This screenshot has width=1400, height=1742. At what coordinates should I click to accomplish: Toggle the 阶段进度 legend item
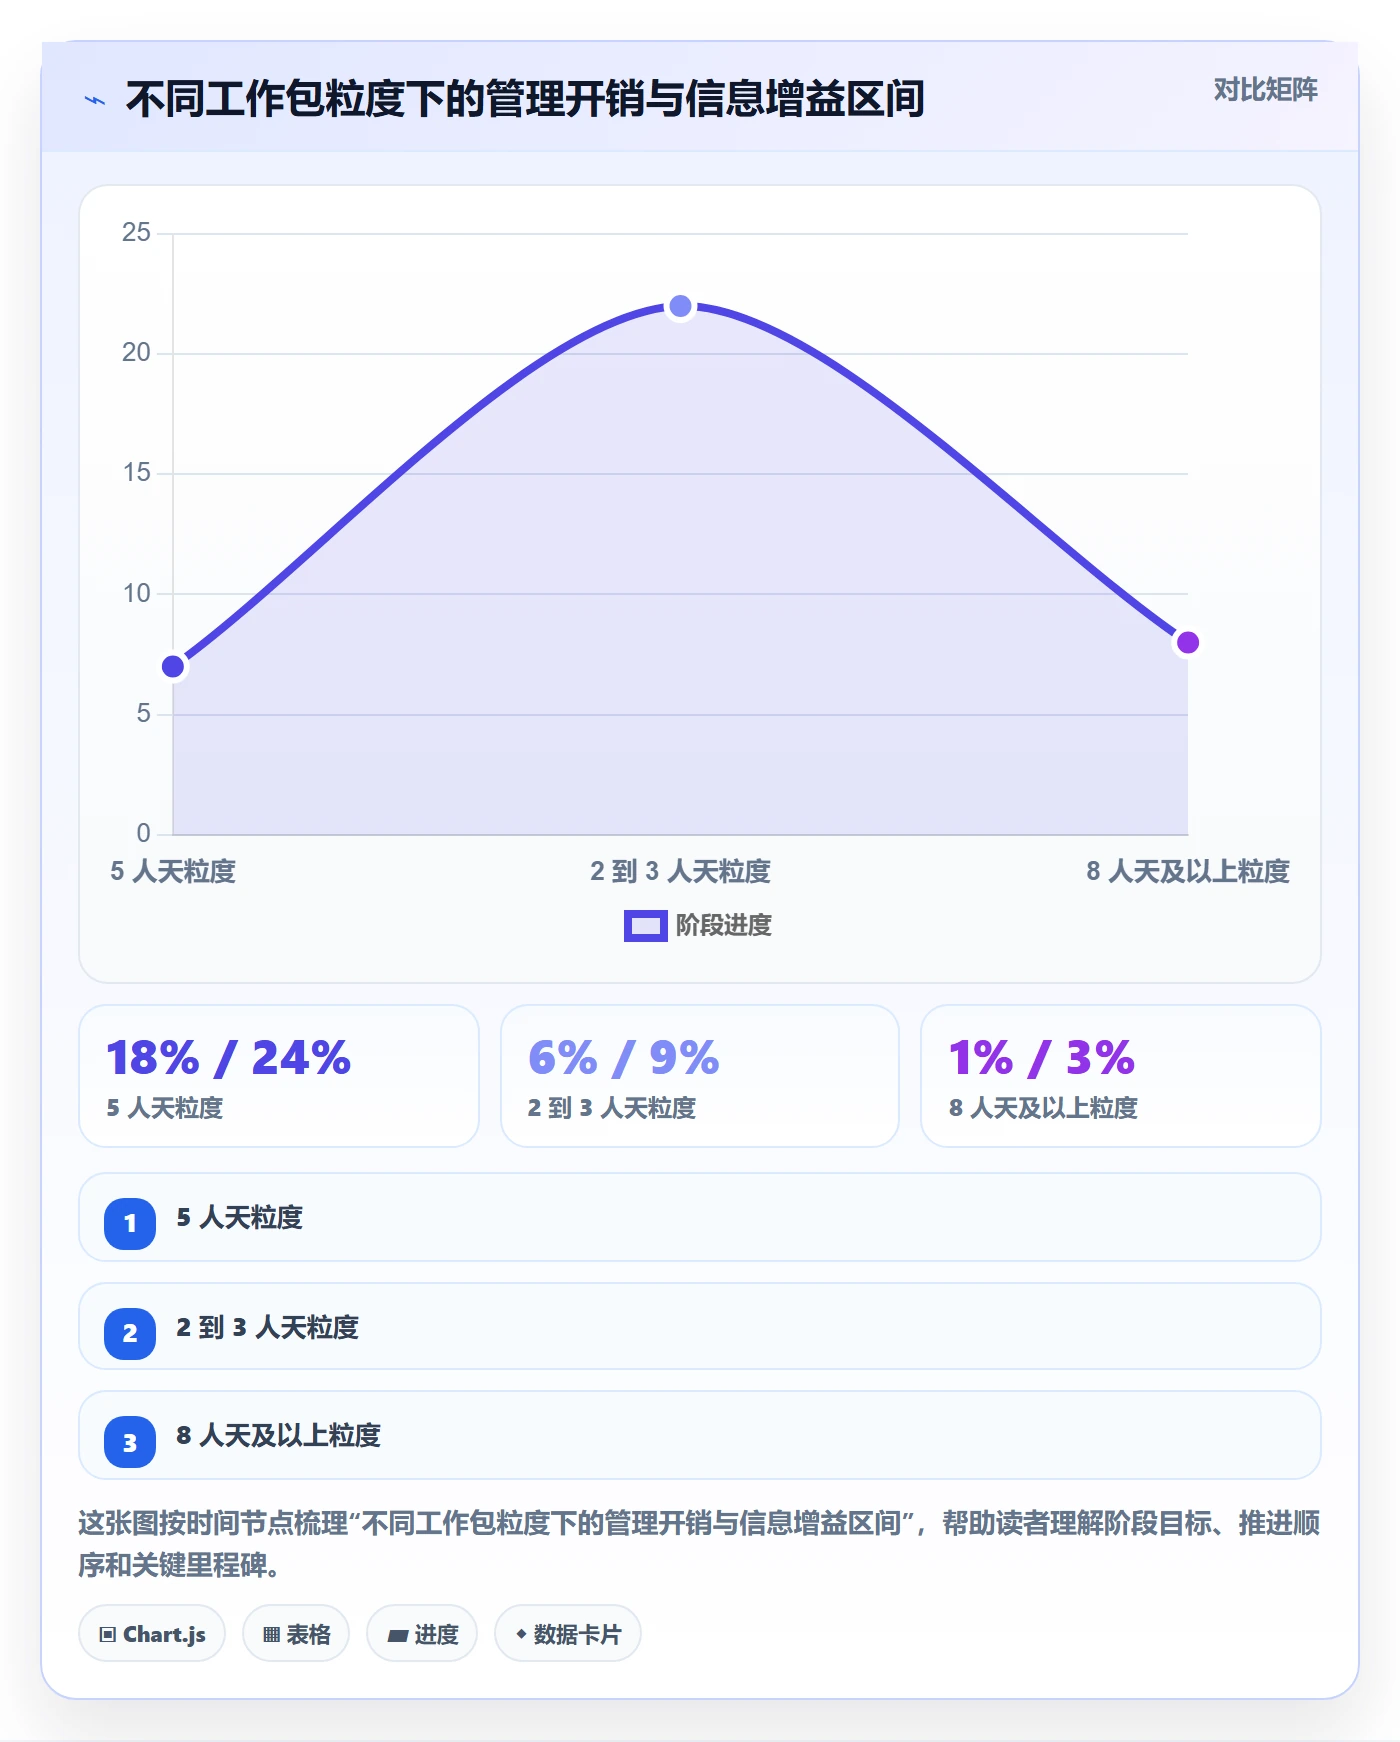(x=698, y=925)
